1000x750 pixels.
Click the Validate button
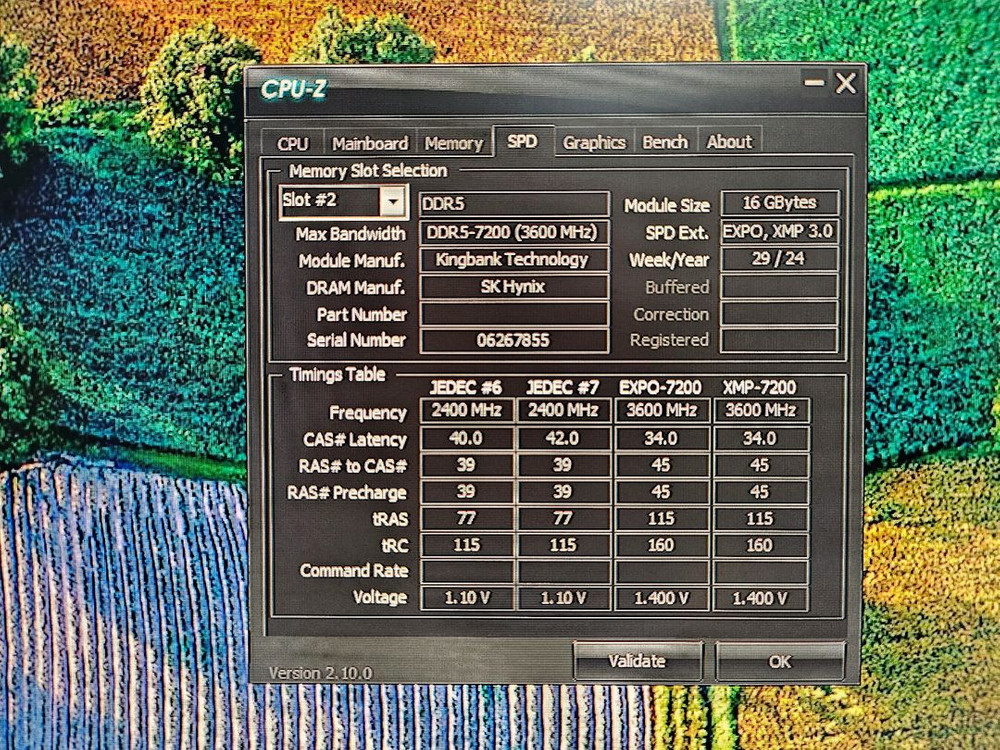coord(637,661)
